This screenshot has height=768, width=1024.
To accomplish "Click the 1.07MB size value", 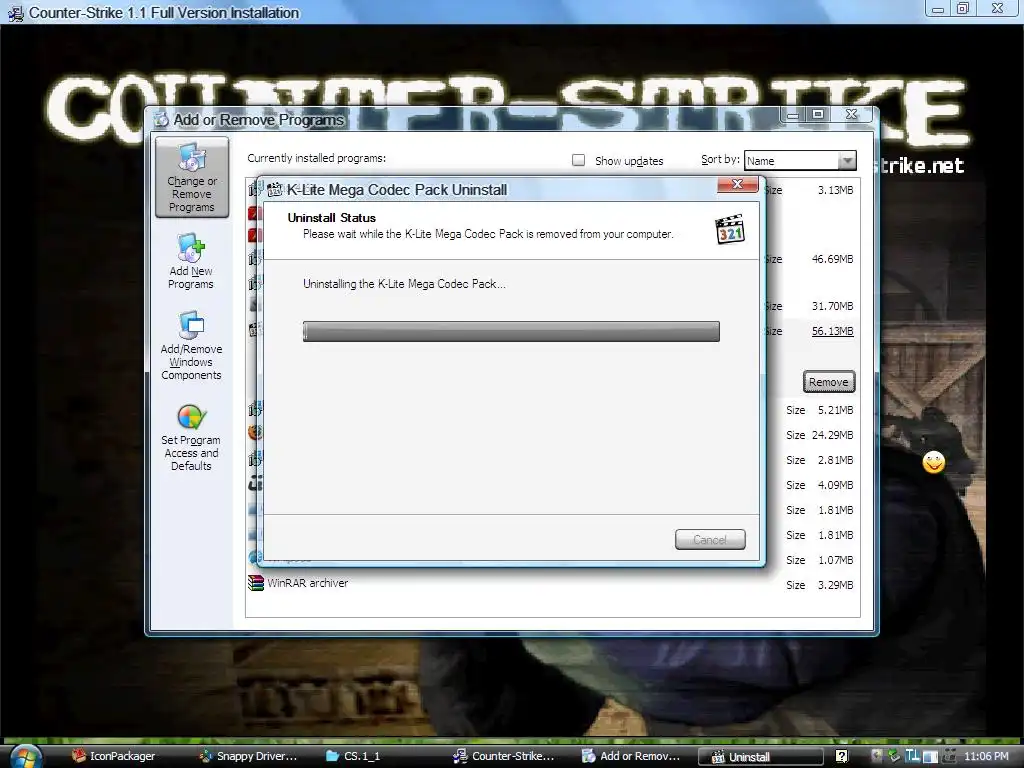I will pos(835,560).
